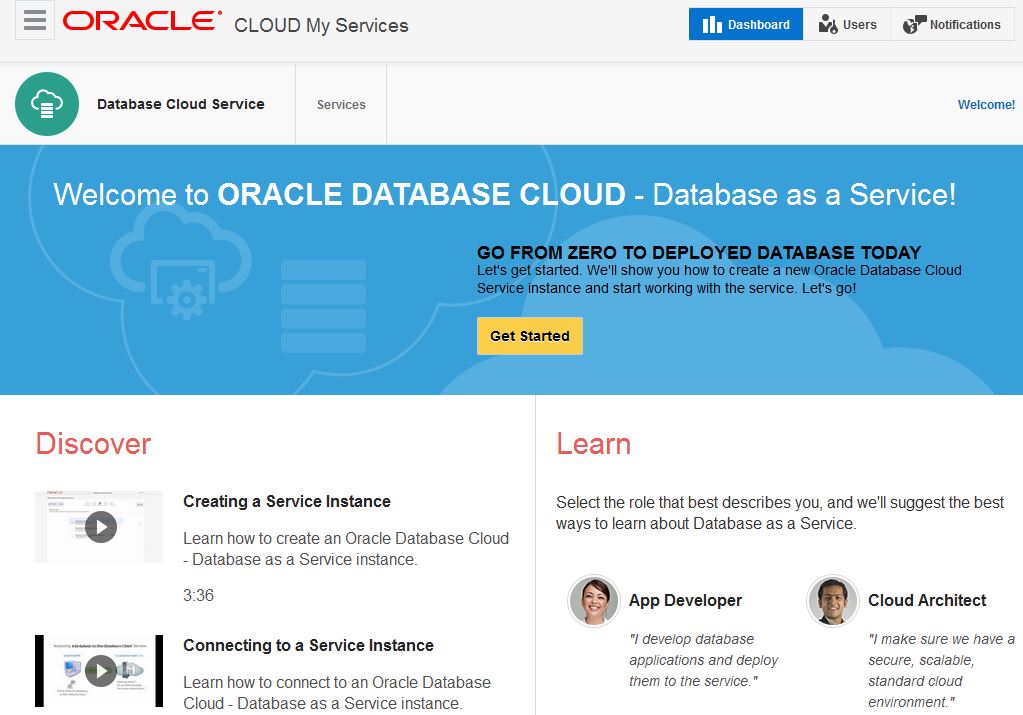Open the Services menu item

coord(340,103)
